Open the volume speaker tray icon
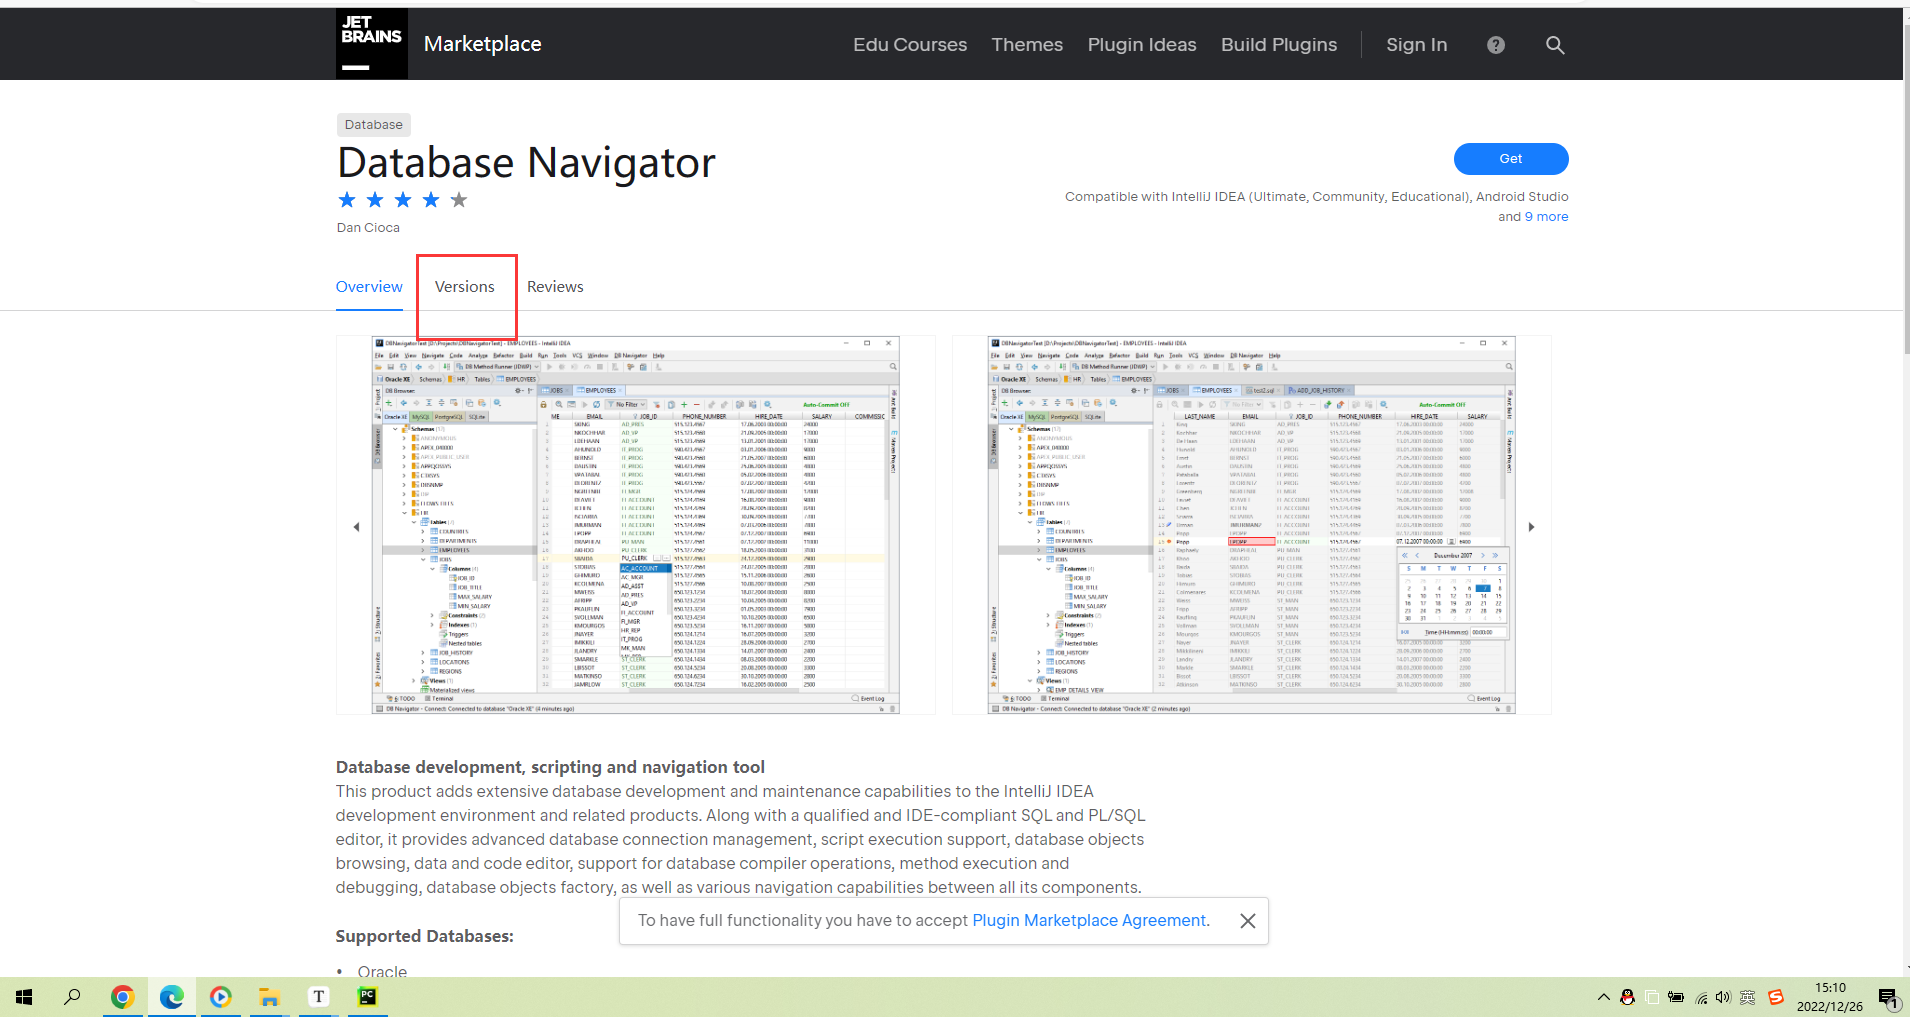 (1723, 997)
